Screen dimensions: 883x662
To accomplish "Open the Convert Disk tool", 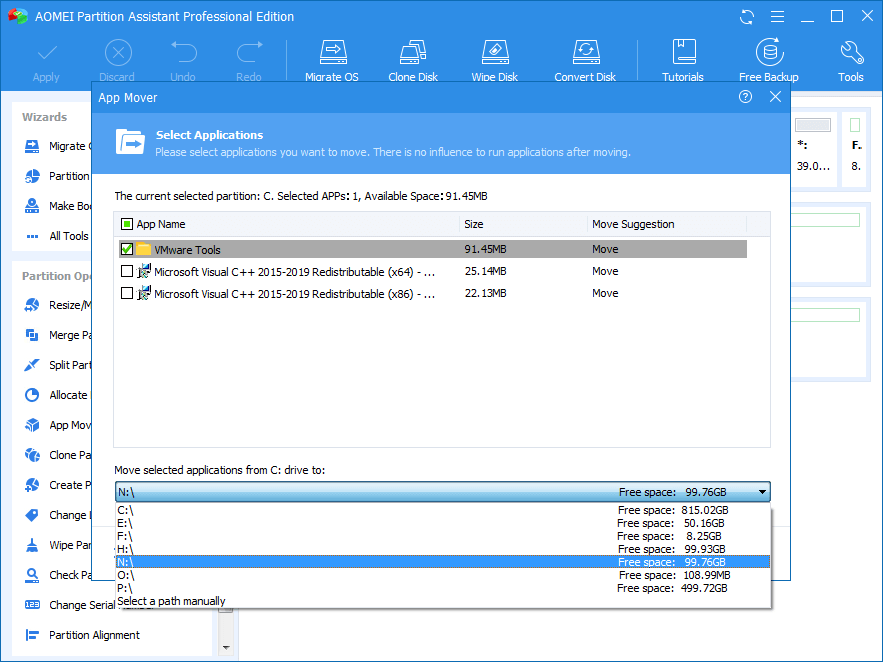I will pyautogui.click(x=585, y=58).
